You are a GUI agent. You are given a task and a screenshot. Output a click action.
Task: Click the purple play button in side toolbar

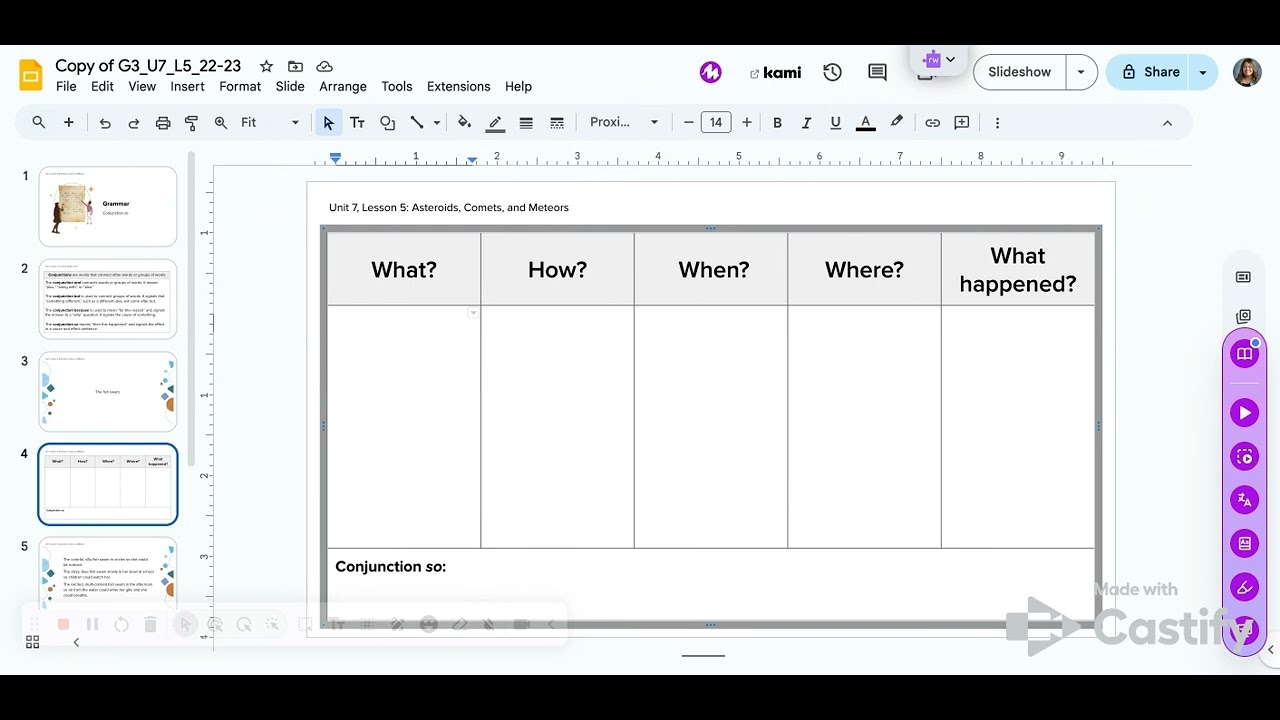pyautogui.click(x=1244, y=412)
